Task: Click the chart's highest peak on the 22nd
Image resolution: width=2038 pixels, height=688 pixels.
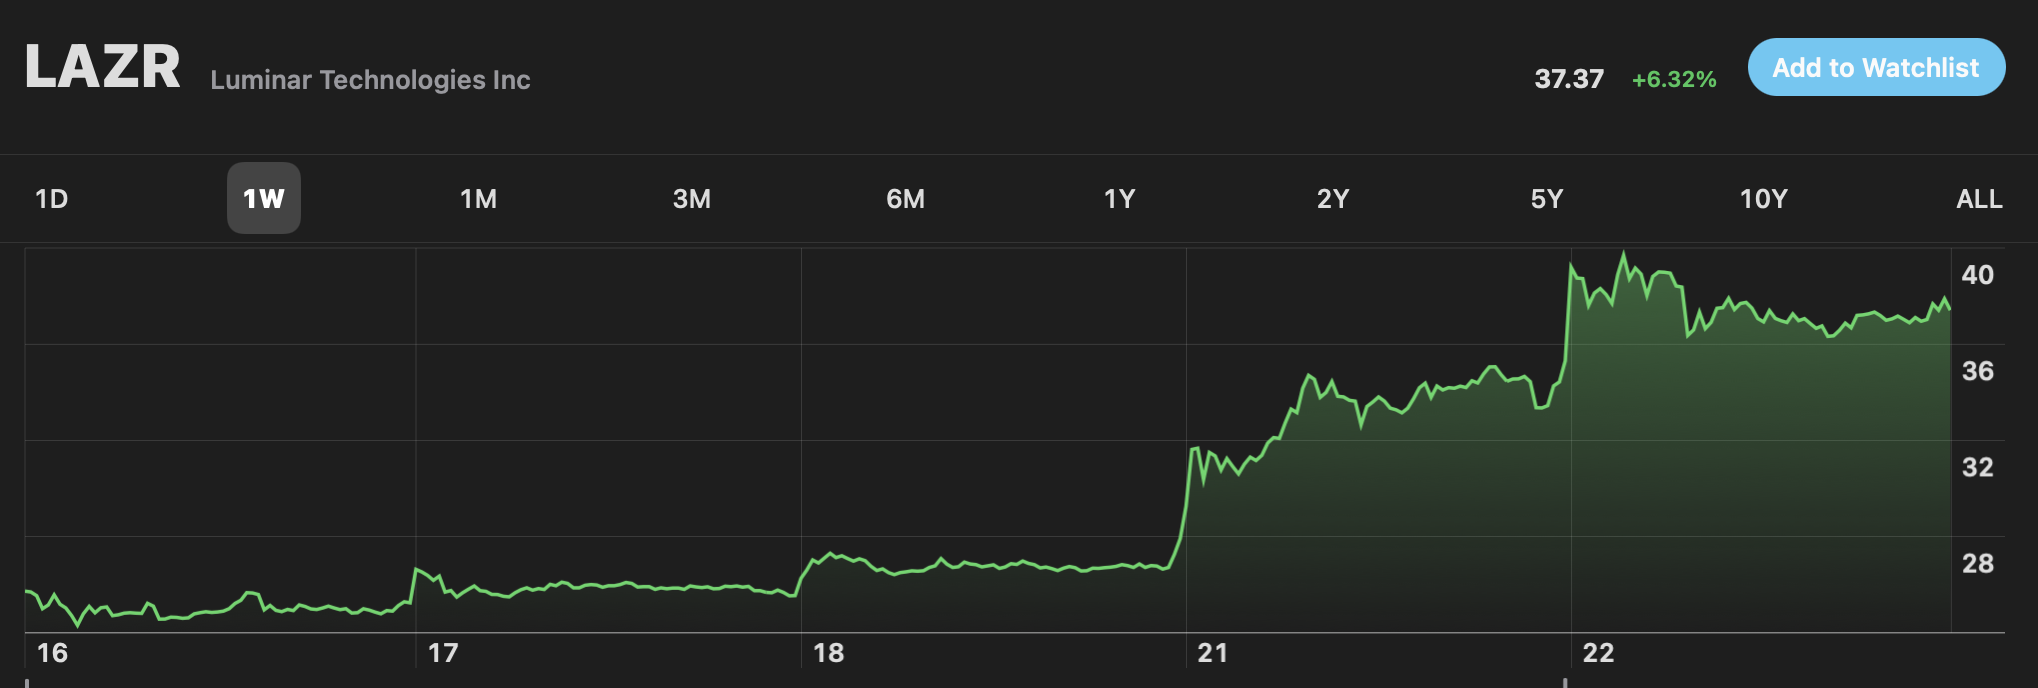Action: [x=1623, y=253]
